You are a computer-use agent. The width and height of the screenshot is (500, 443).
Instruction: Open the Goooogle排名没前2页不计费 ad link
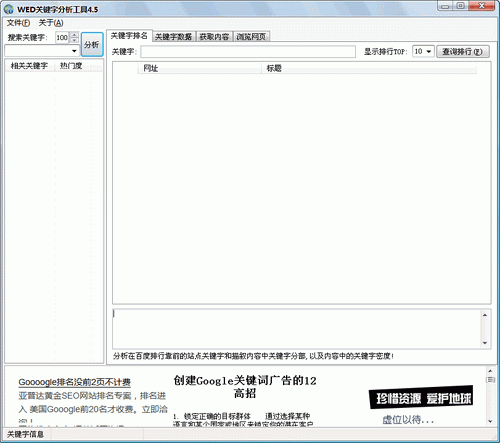[74, 382]
